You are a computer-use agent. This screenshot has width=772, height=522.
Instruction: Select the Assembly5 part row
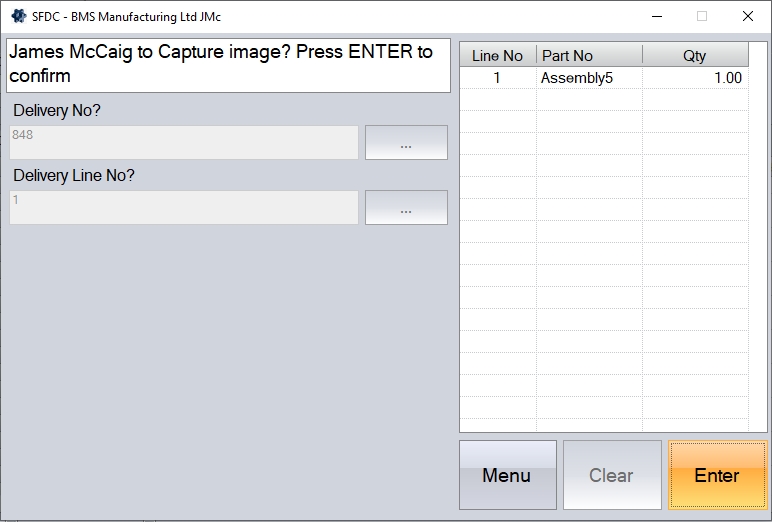[x=589, y=78]
